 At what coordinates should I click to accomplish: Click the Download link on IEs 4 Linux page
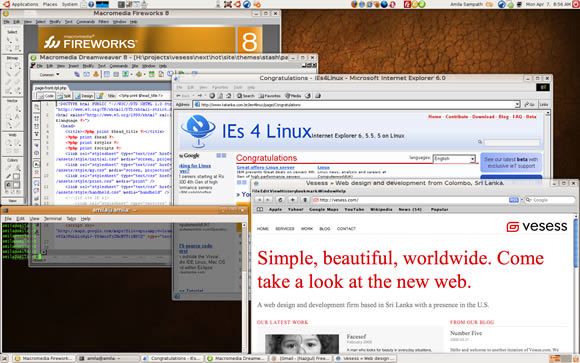pyautogui.click(x=483, y=117)
